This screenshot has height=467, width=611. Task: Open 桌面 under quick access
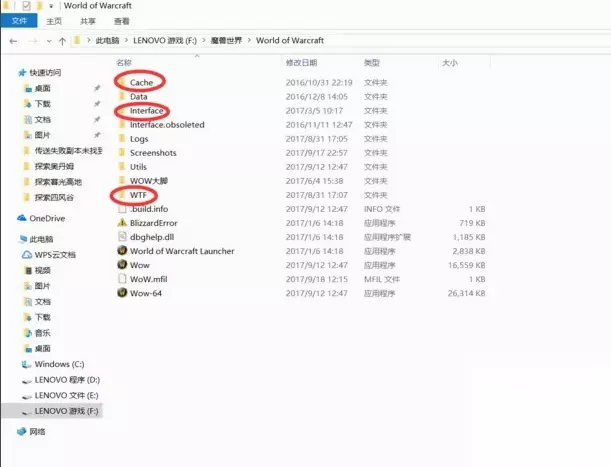[42, 88]
